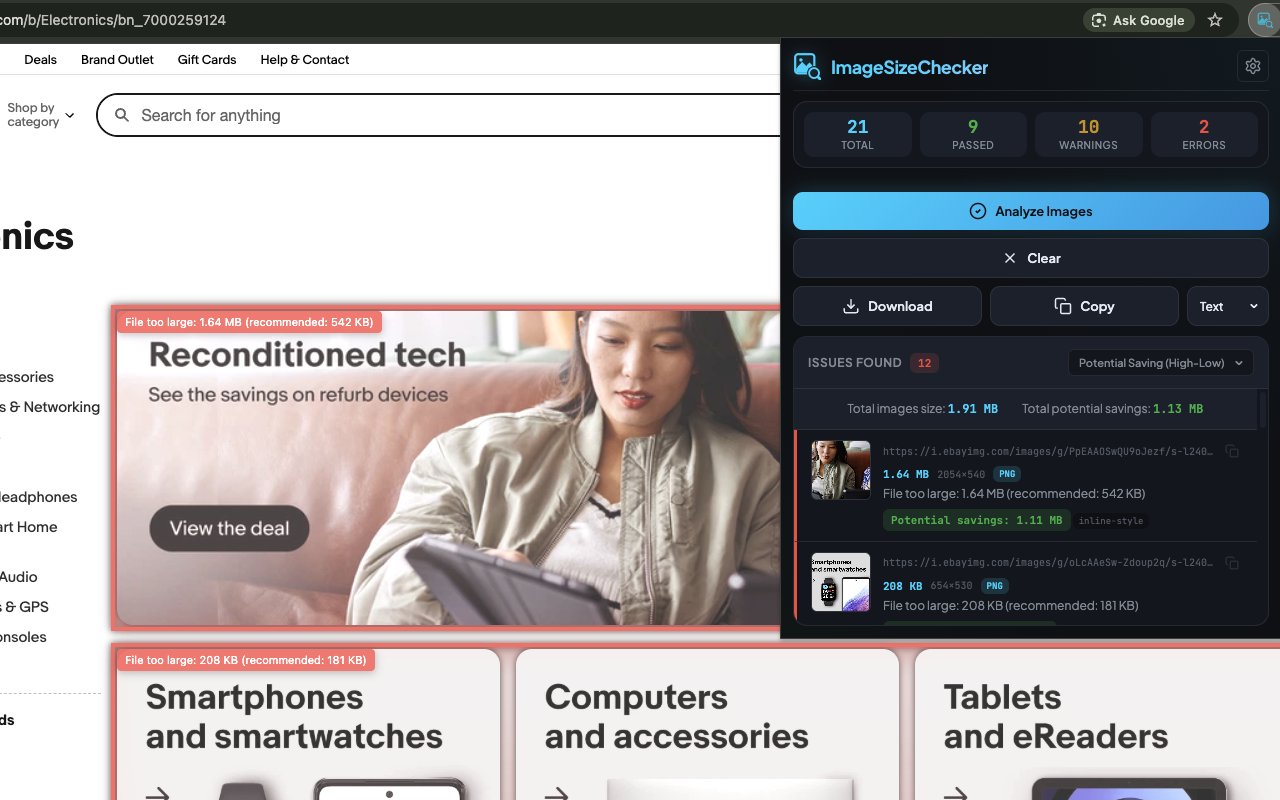Click the search magnifier icon
This screenshot has width=1280, height=800.
[122, 115]
